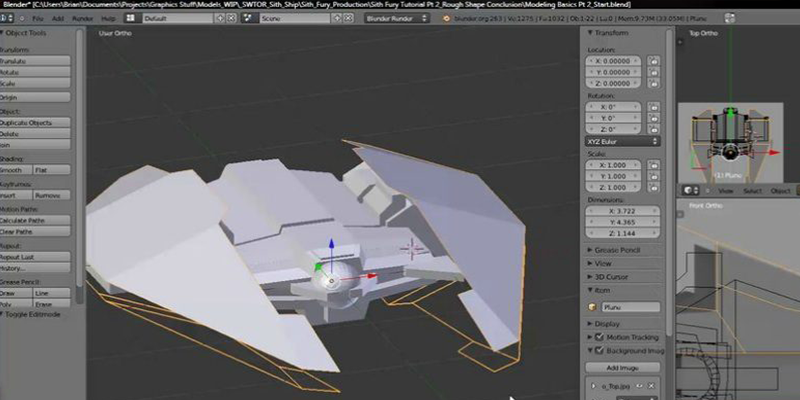Open editor type selector in Top Ortho header
800x400 pixels.
(690, 190)
